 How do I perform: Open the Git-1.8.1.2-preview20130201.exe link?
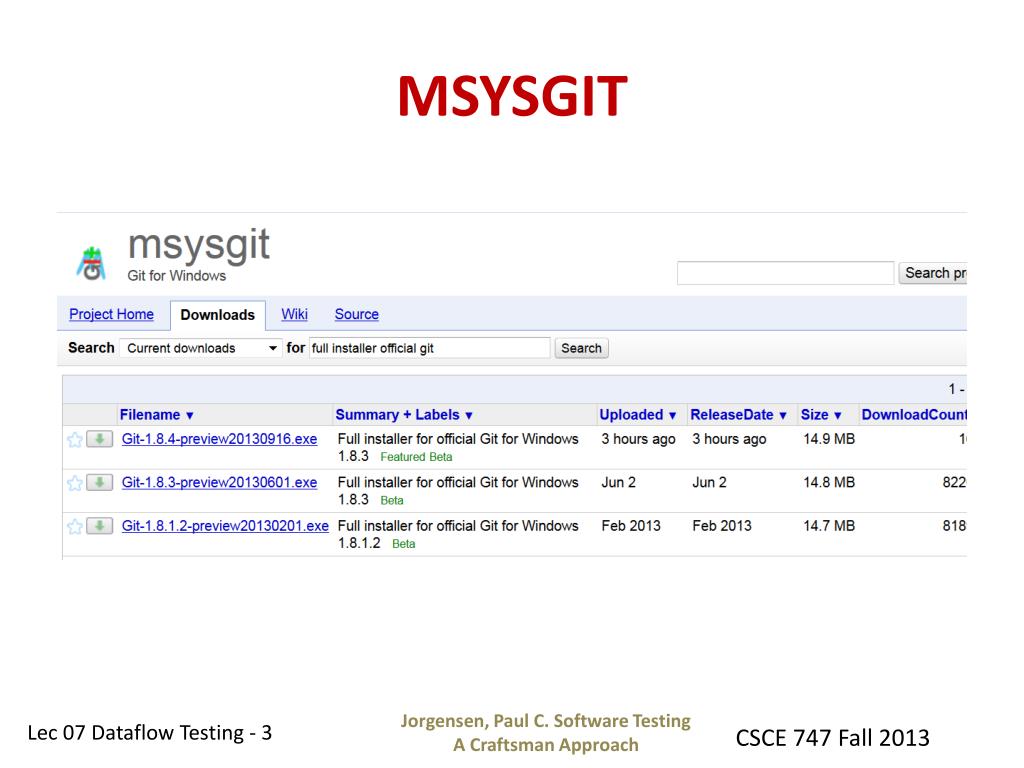pos(225,526)
